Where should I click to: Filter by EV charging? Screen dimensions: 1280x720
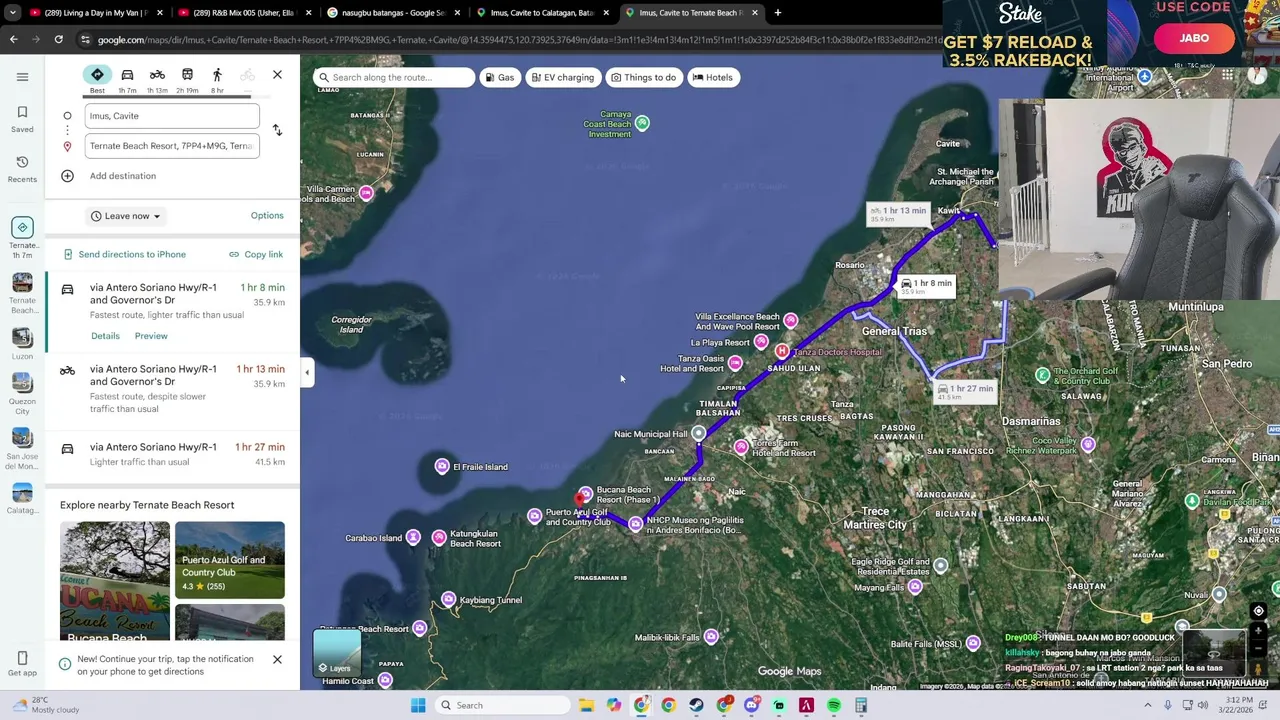(x=561, y=77)
